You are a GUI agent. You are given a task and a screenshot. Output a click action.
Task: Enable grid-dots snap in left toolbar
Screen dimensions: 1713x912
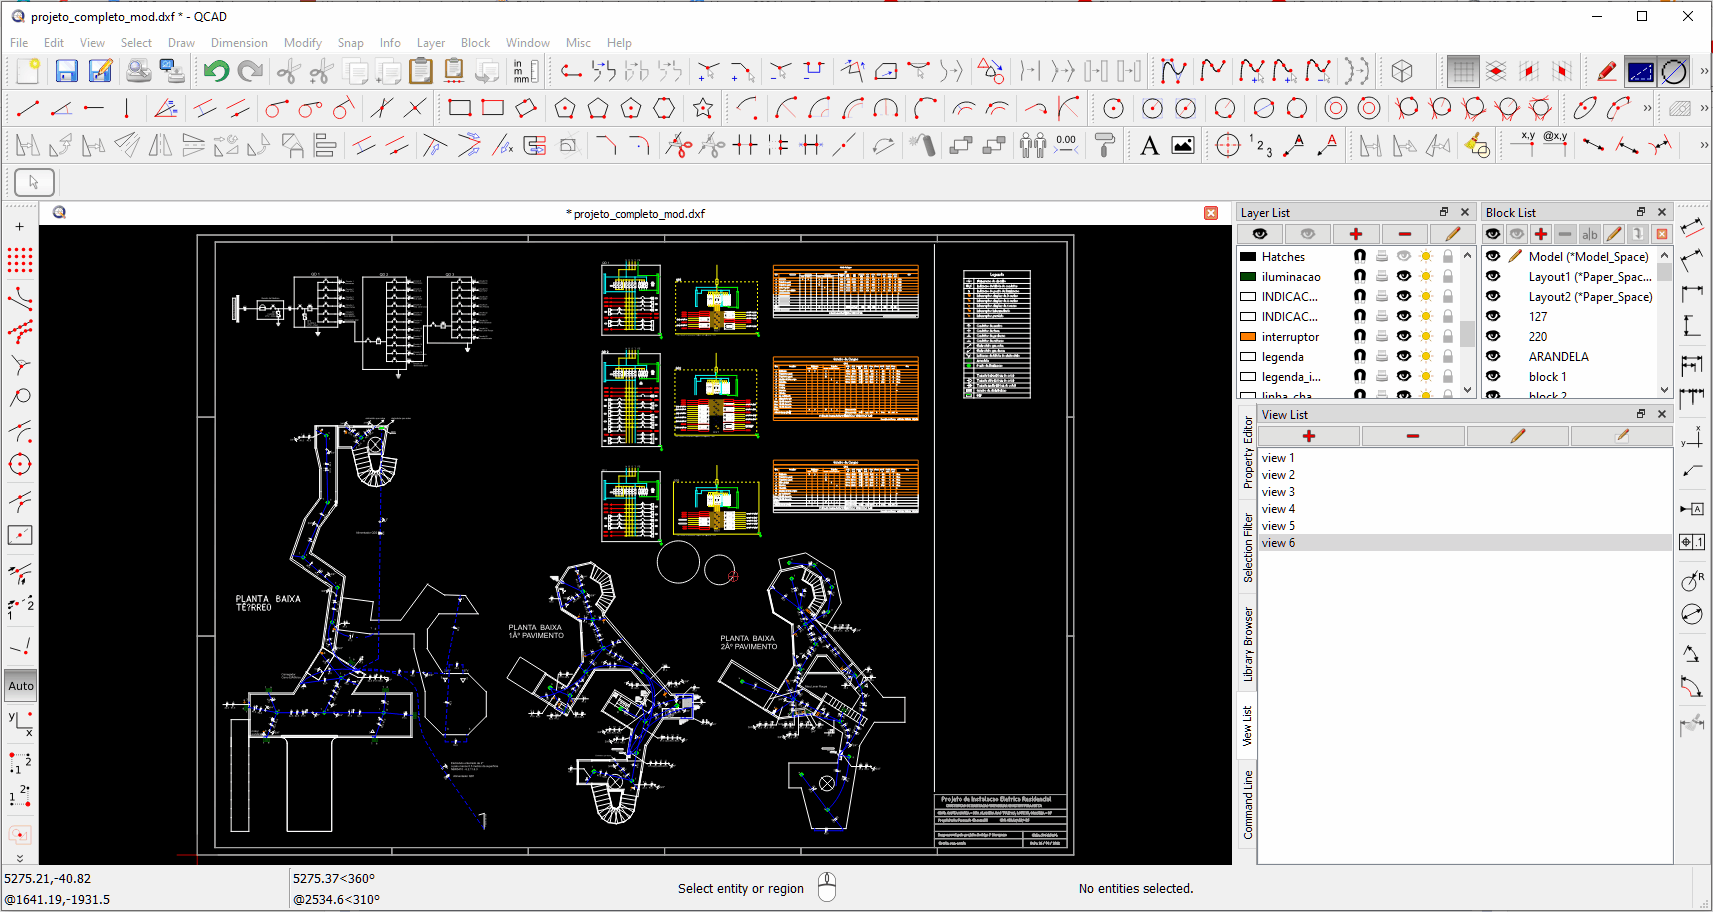pyautogui.click(x=20, y=261)
